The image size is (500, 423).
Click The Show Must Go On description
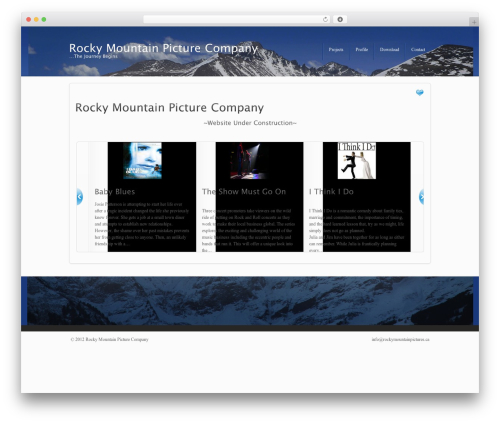pyautogui.click(x=248, y=230)
